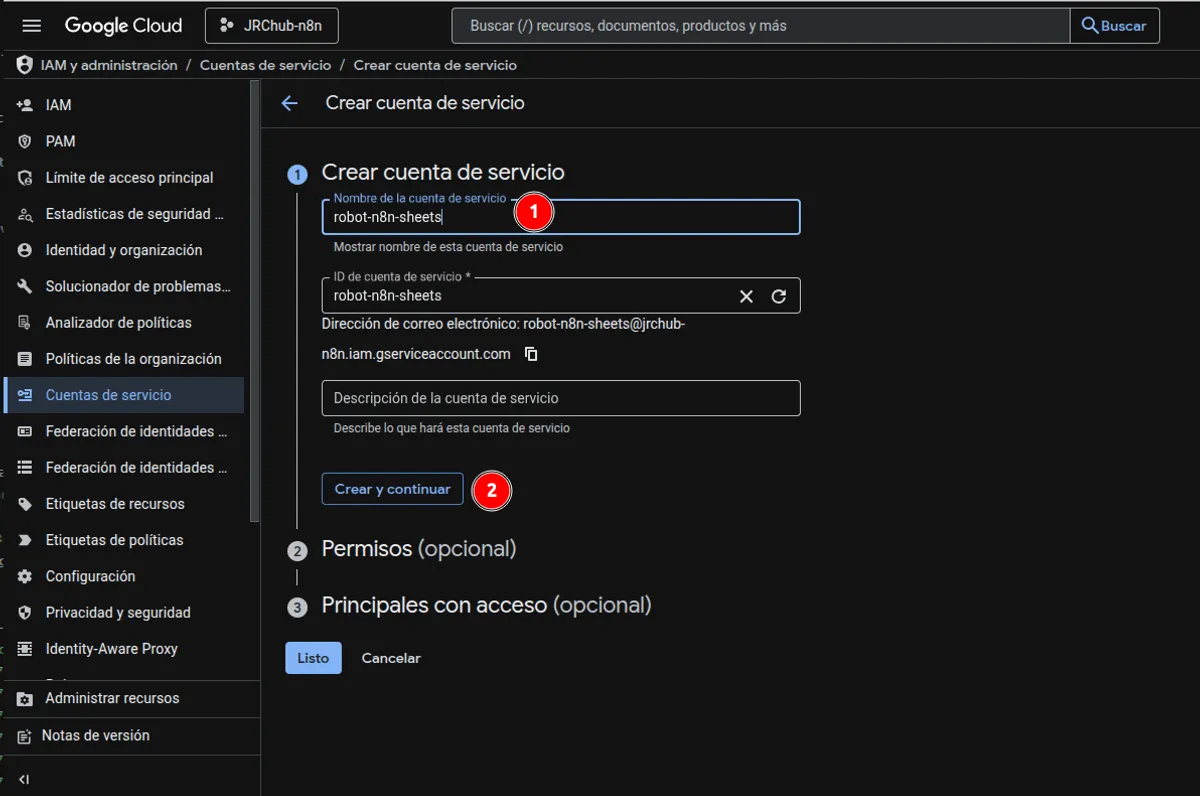
Task: Click the IAM shield icon in breadcrumb
Action: click(24, 65)
